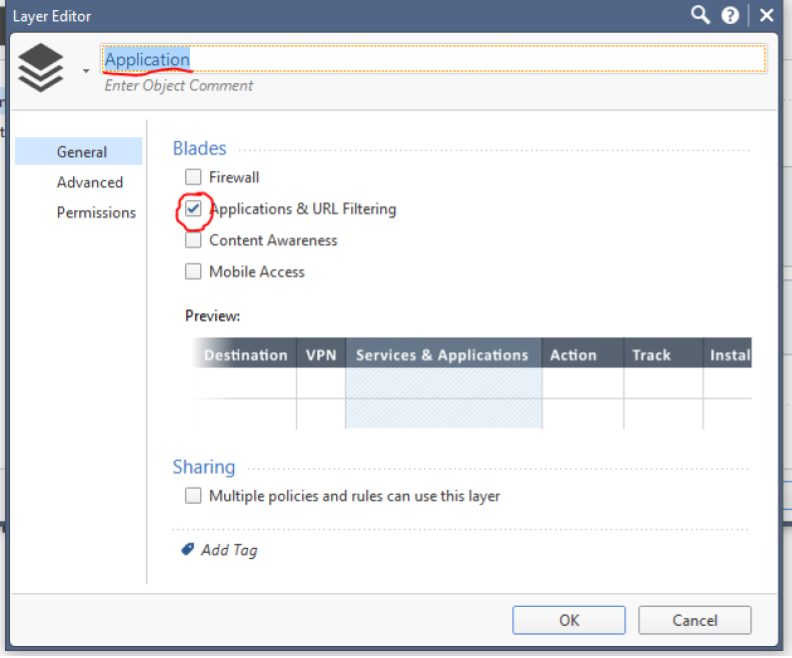The width and height of the screenshot is (792, 658).
Task: Click the Action preview column header
Action: (582, 353)
